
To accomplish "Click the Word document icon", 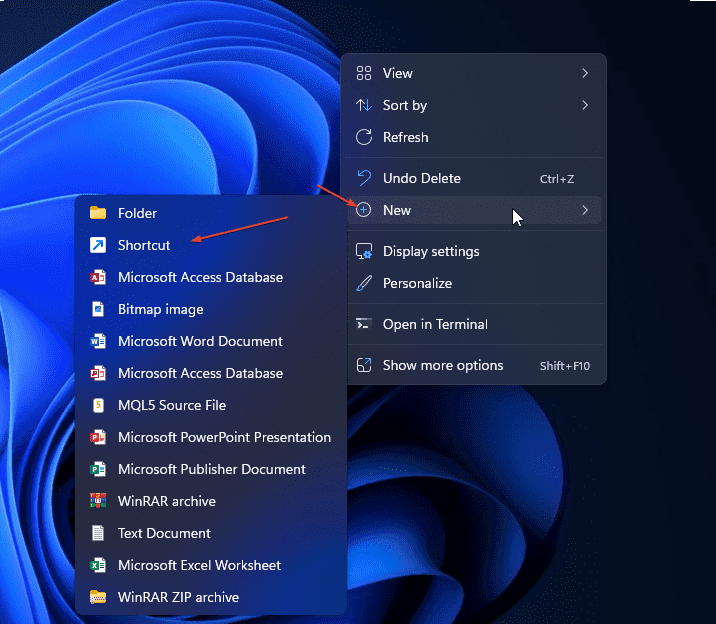I will [x=98, y=341].
